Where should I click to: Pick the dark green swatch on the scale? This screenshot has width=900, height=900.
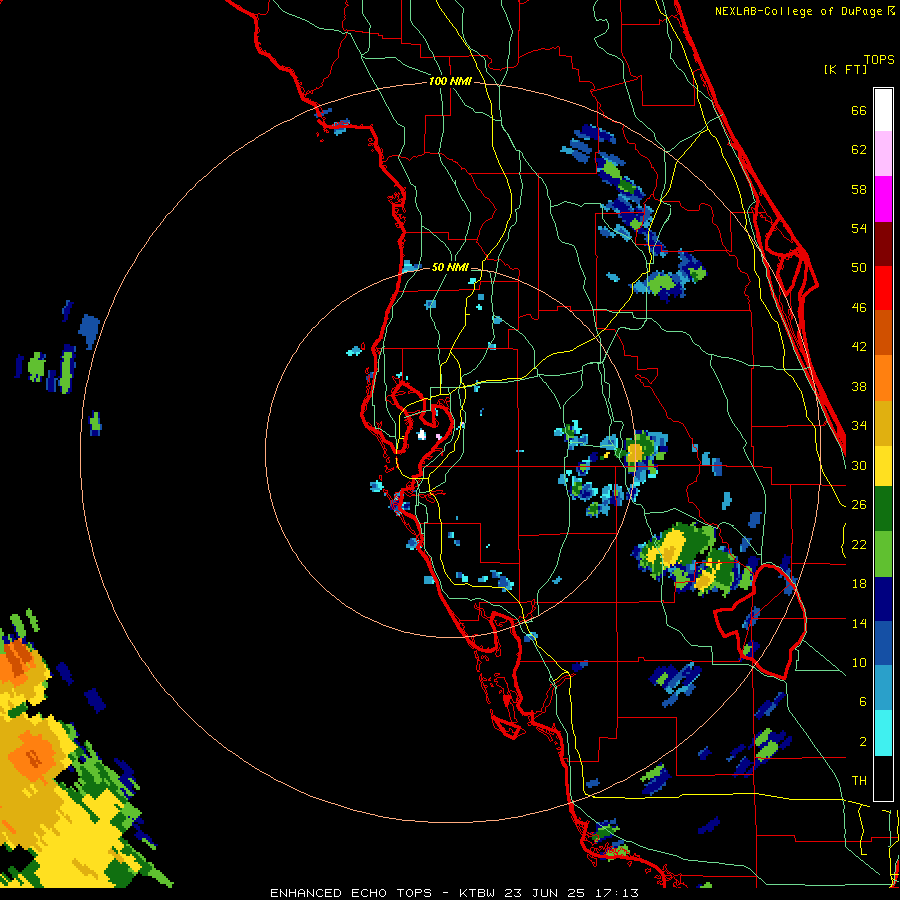pos(883,509)
